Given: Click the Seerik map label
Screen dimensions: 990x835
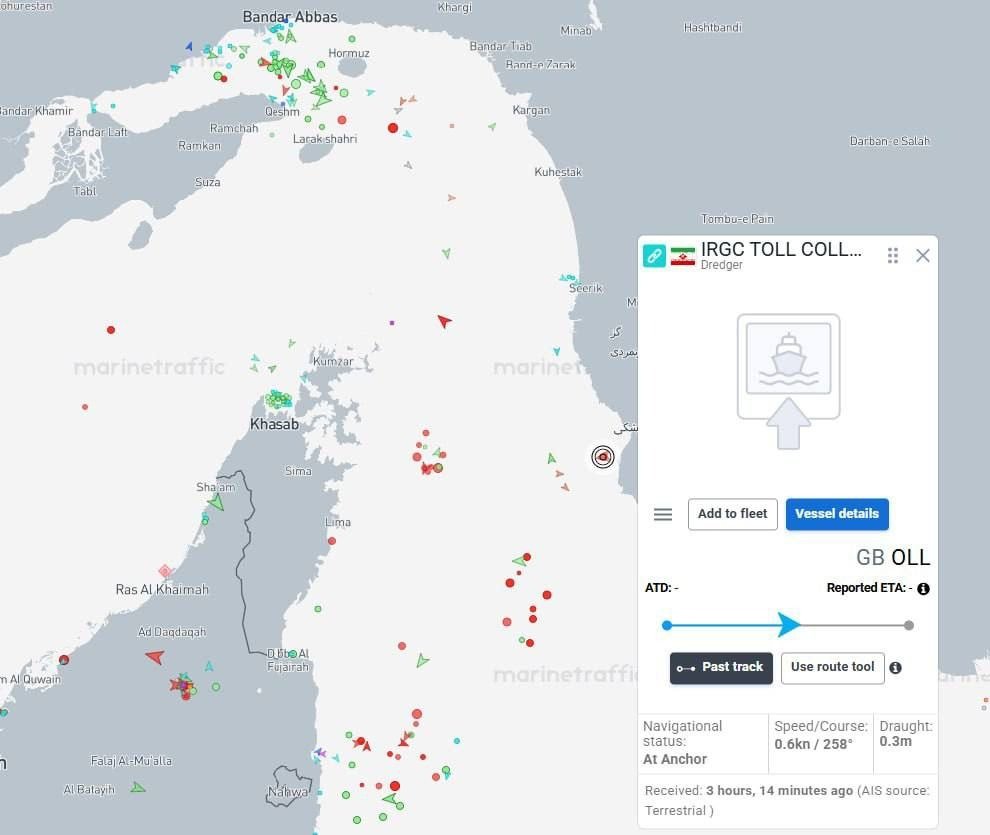Looking at the screenshot, I should coord(585,288).
